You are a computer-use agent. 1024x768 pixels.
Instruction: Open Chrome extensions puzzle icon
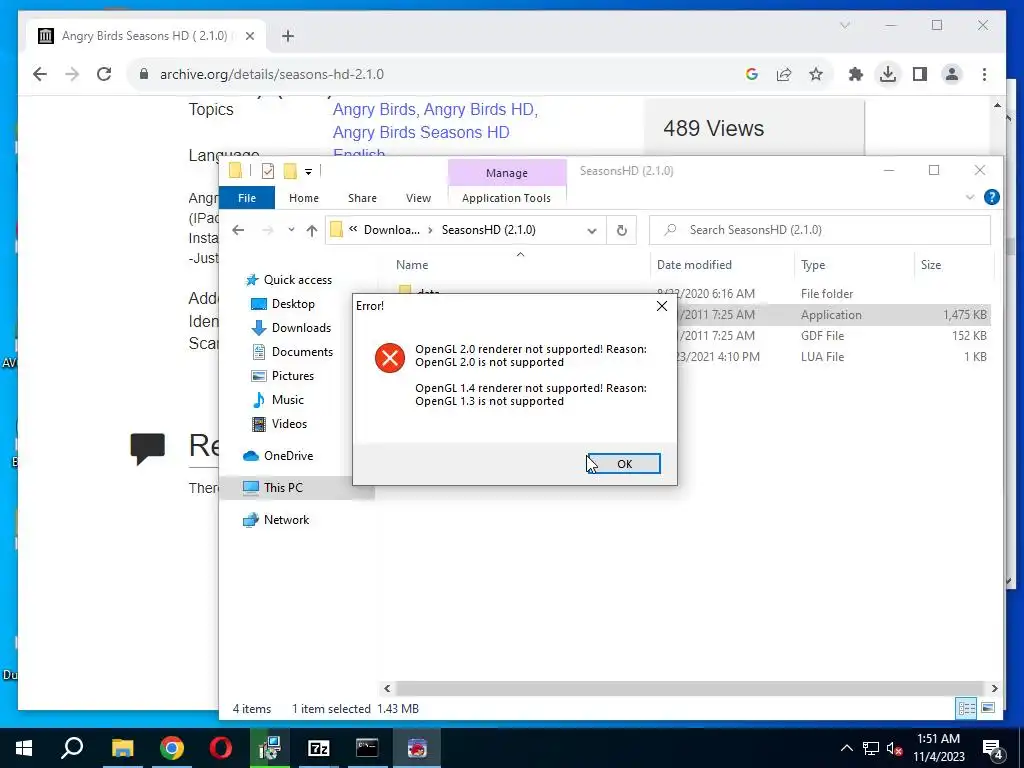pyautogui.click(x=856, y=74)
